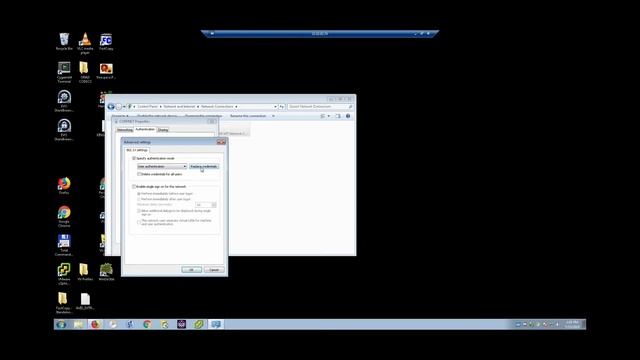640x360 pixels.
Task: Go back in Network Connections window
Action: pyautogui.click(x=111, y=107)
